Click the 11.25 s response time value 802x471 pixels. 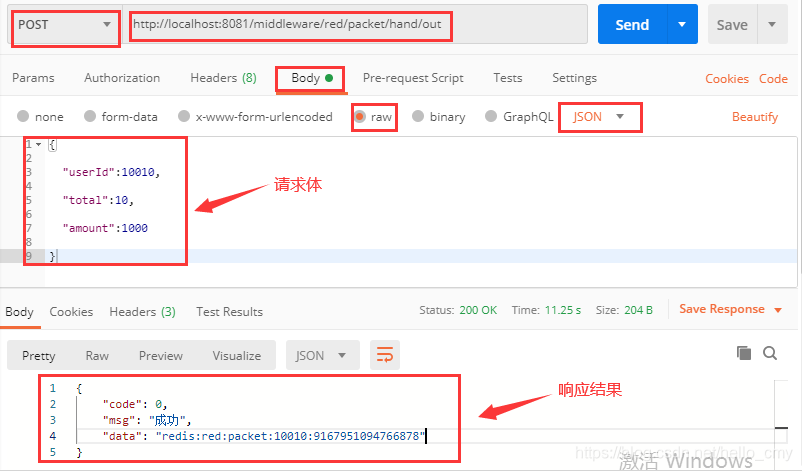tap(563, 310)
